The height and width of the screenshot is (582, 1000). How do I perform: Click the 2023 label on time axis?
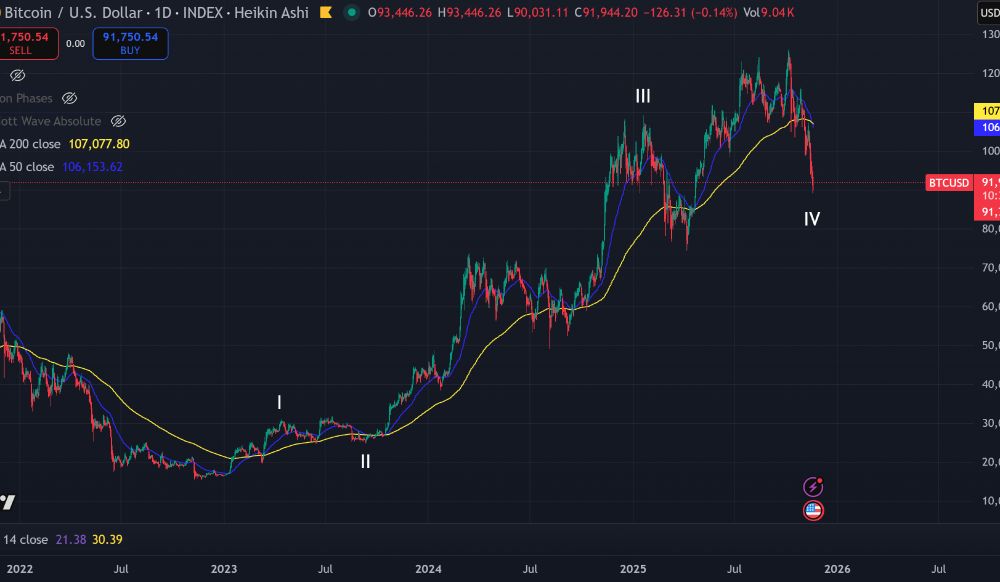click(x=224, y=569)
